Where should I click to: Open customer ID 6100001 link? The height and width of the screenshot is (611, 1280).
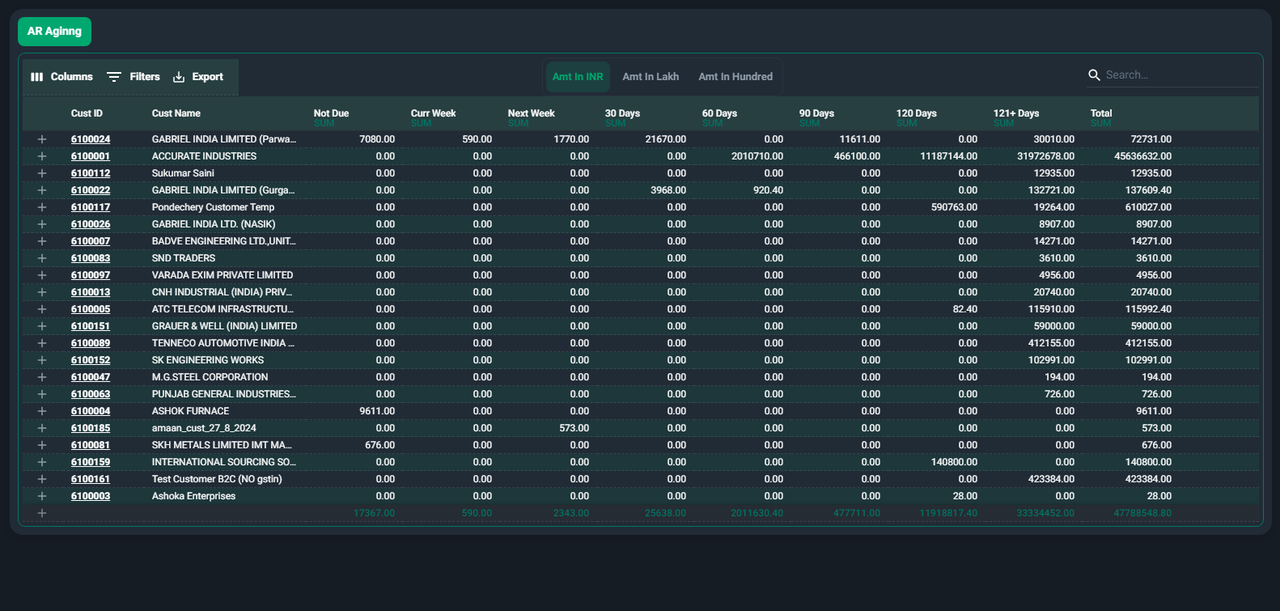point(91,156)
